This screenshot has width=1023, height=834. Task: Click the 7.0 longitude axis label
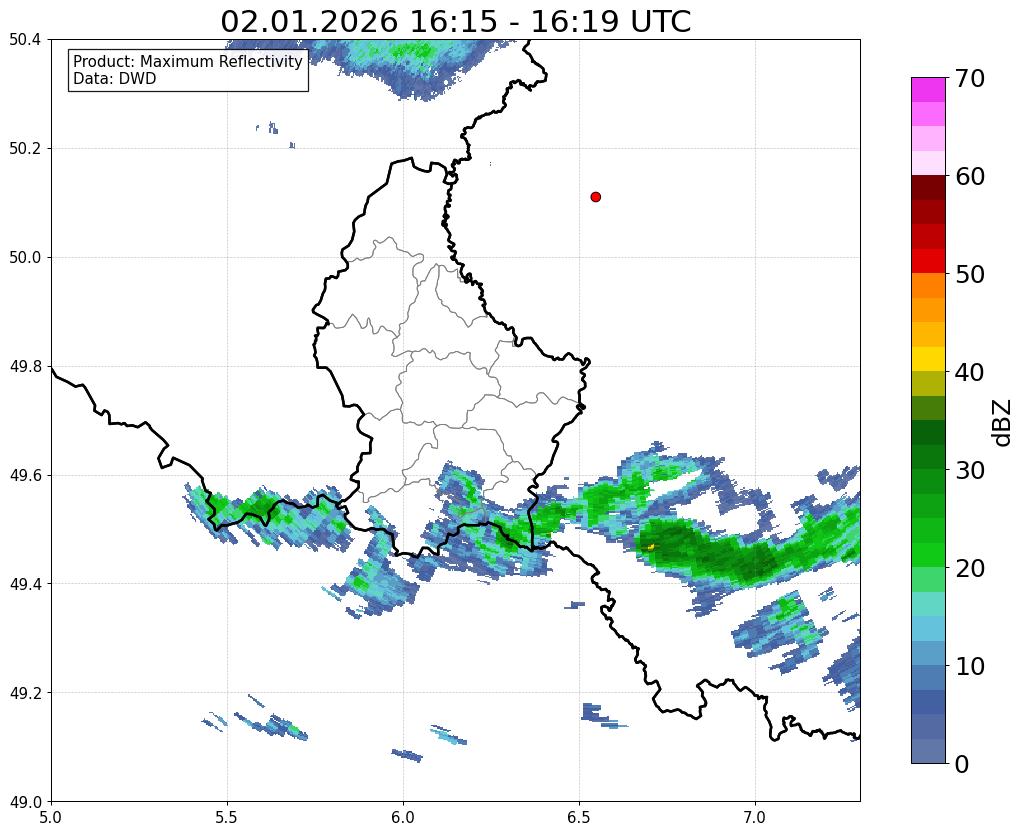click(x=755, y=817)
